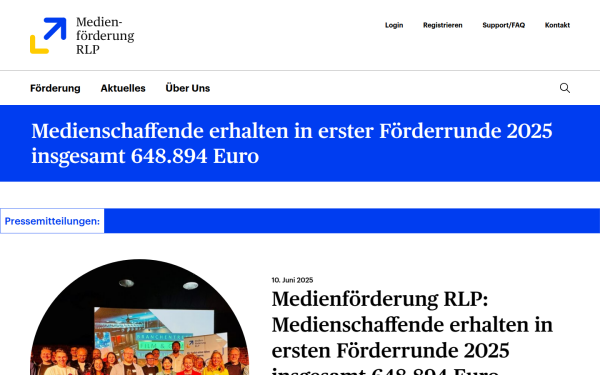Open the search magnifier icon
The width and height of the screenshot is (600, 375).
[x=565, y=88]
